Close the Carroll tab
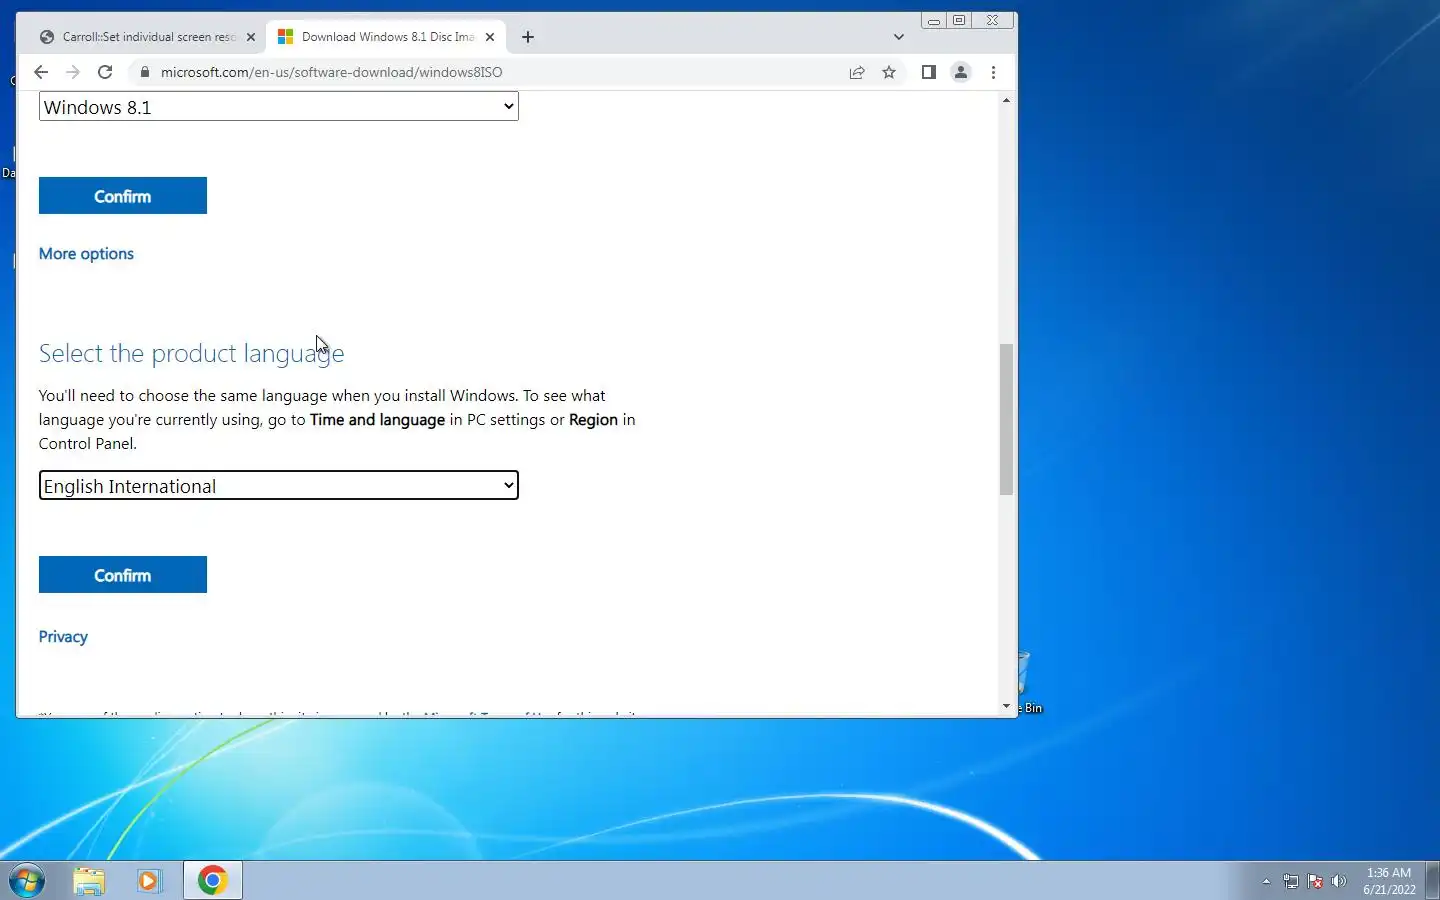 pos(251,37)
